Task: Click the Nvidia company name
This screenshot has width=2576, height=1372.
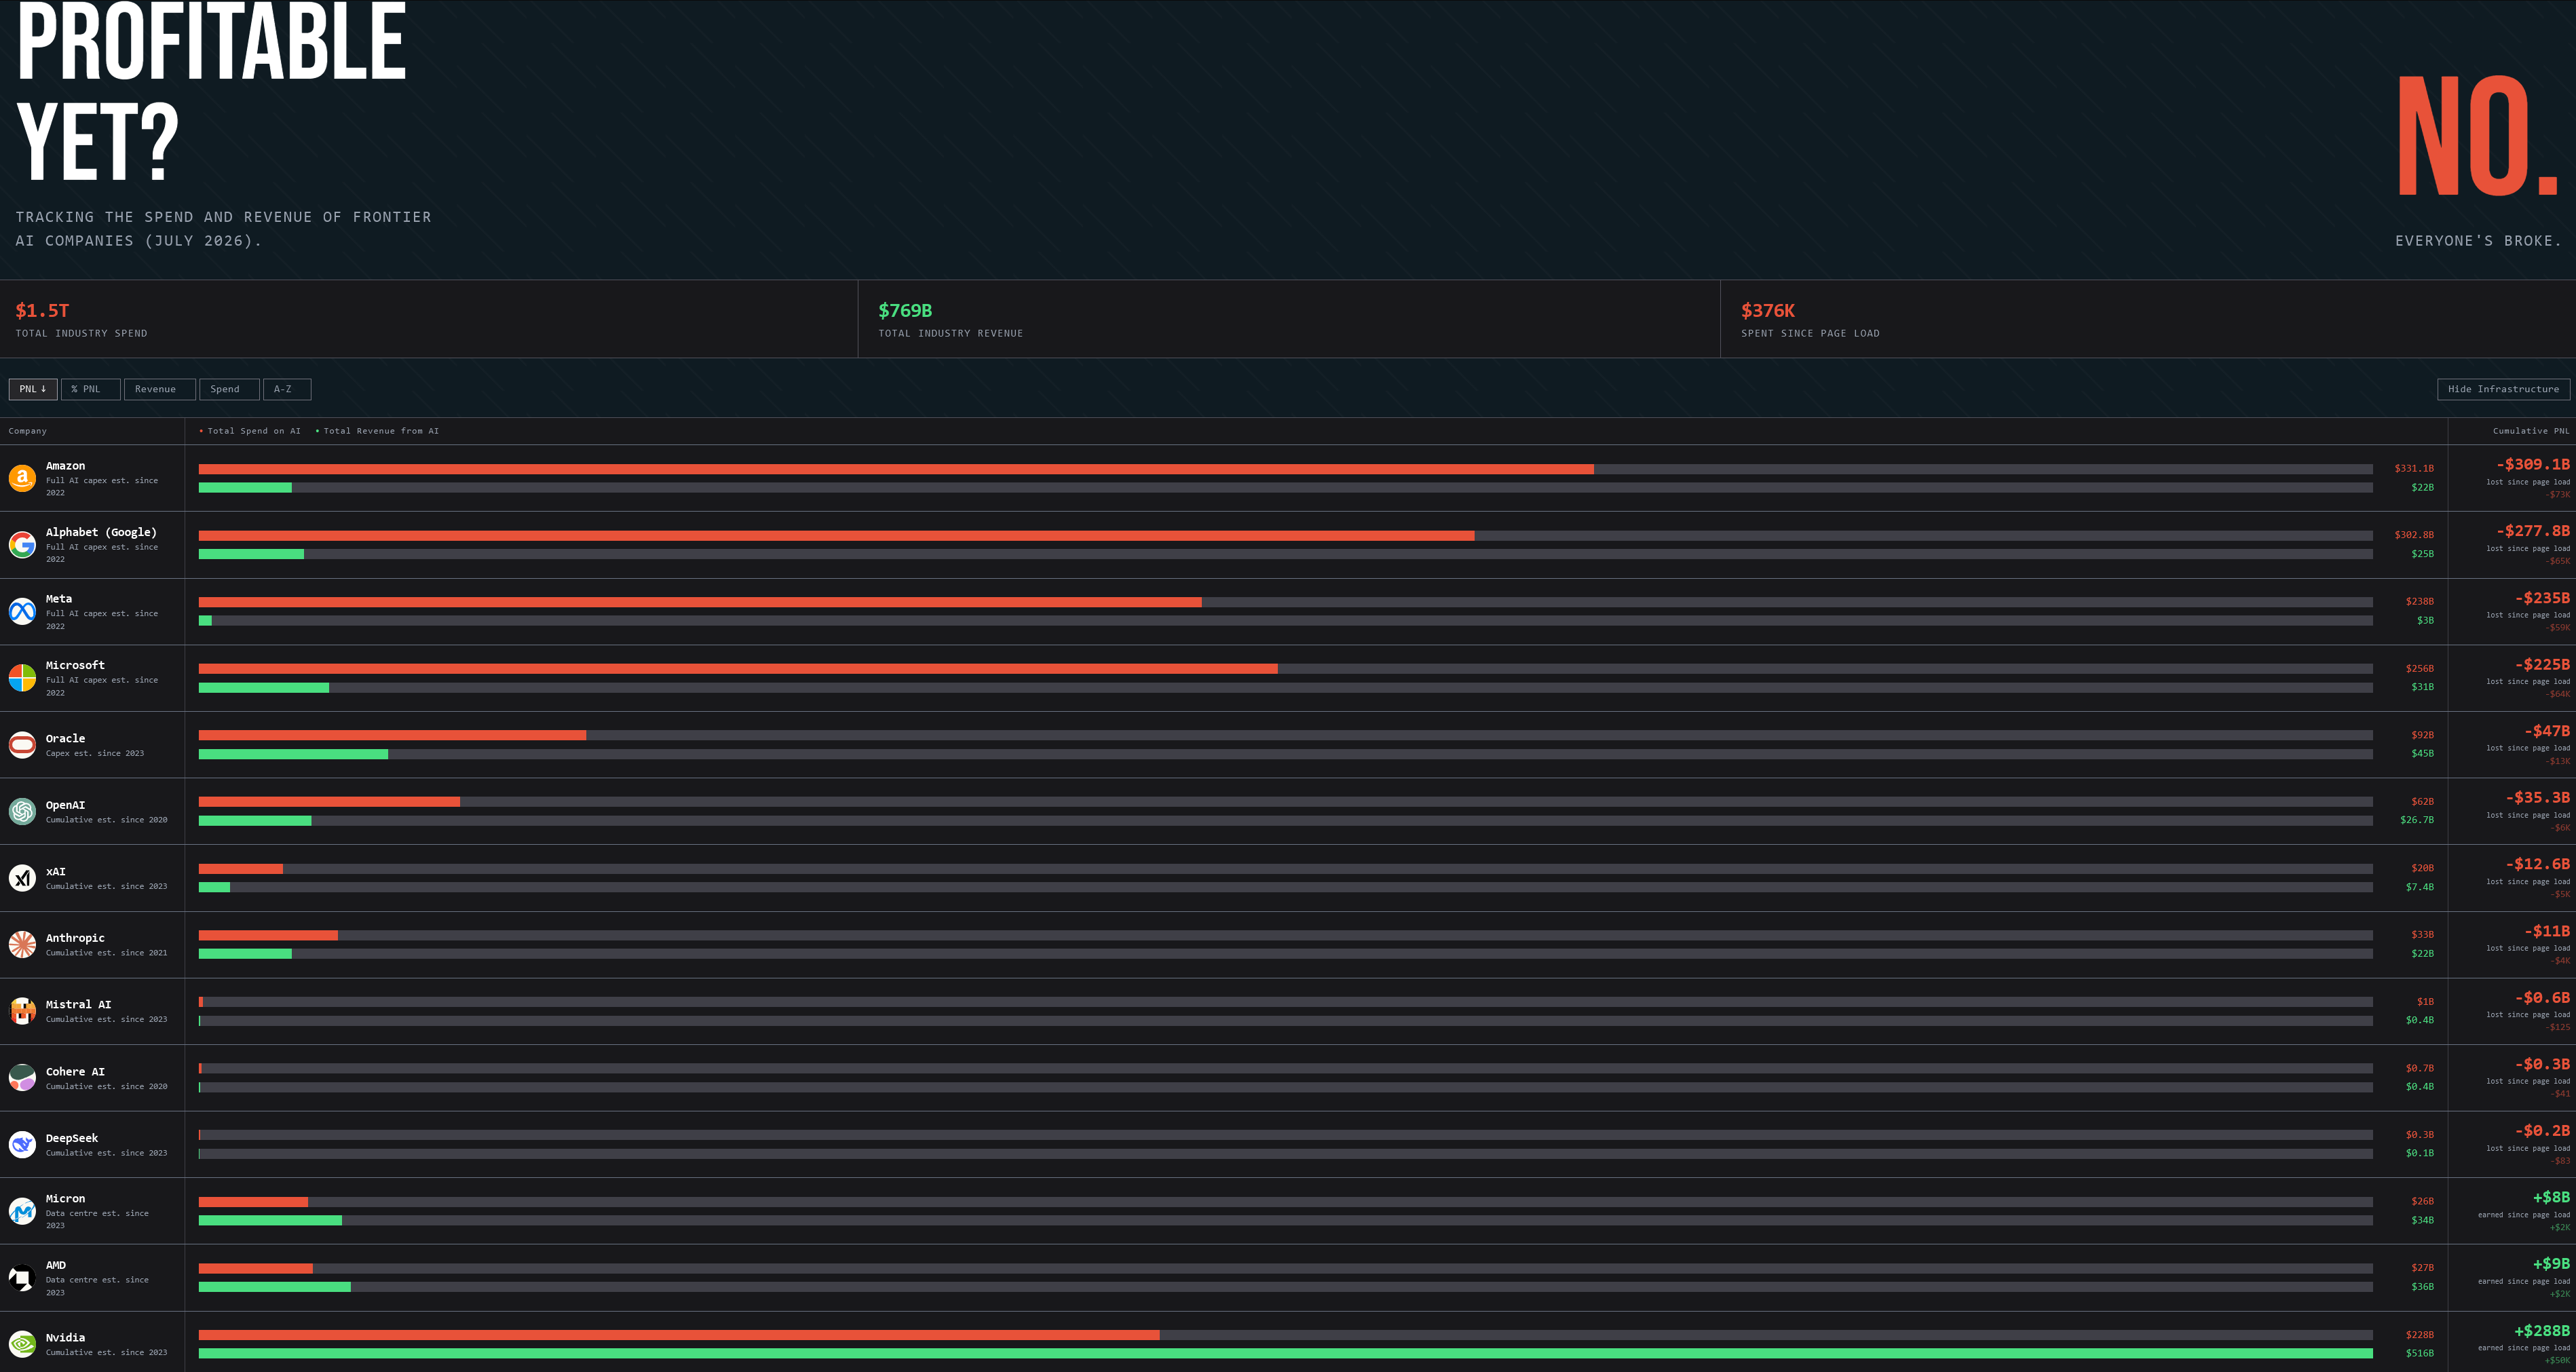Action: (x=65, y=1337)
